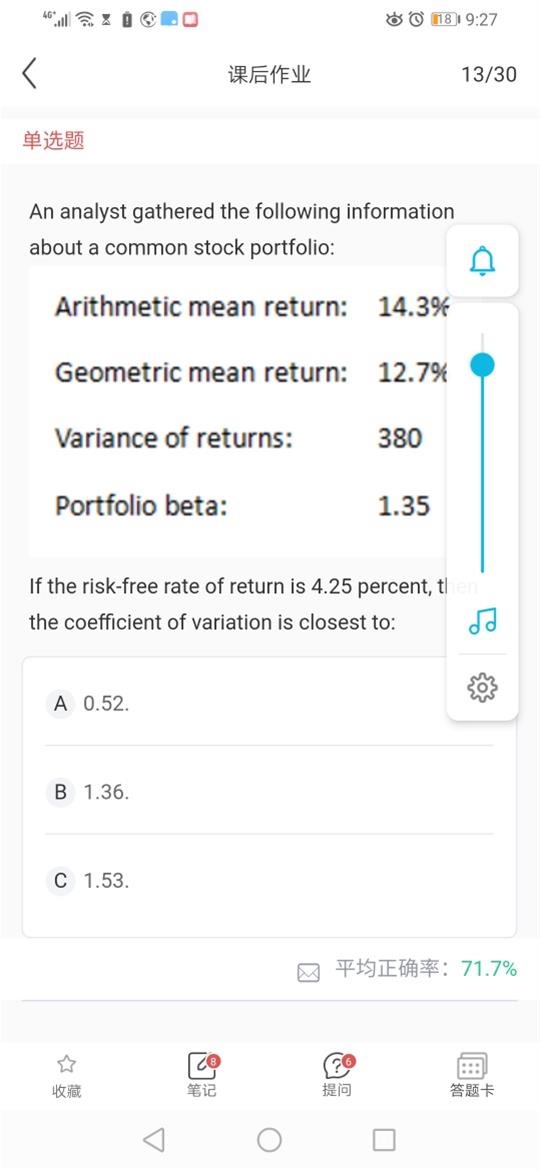
Task: Tap the Android back triangle button
Action: 154,1139
